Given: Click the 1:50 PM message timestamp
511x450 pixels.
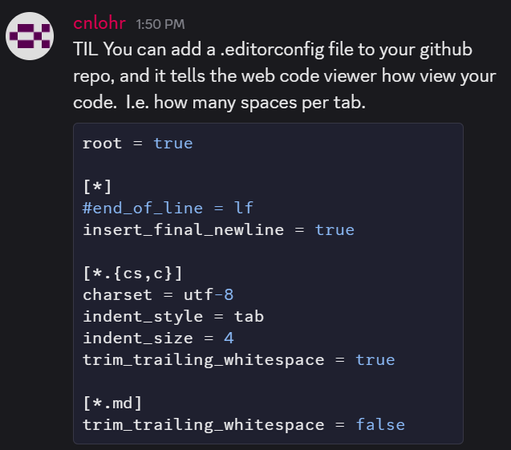Looking at the screenshot, I should tap(160, 24).
